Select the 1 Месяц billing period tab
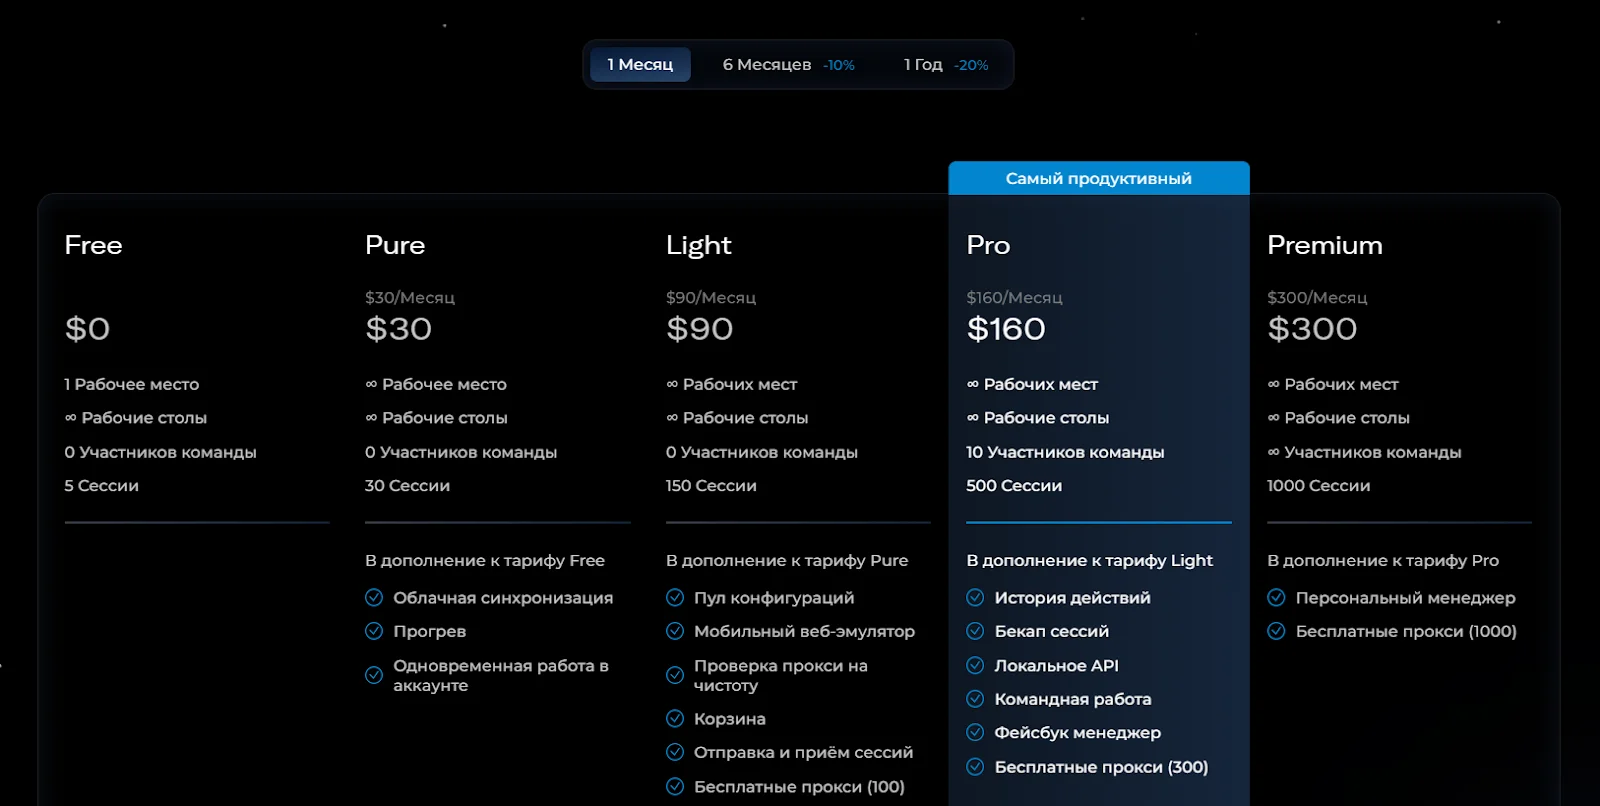1600x806 pixels. coord(640,65)
